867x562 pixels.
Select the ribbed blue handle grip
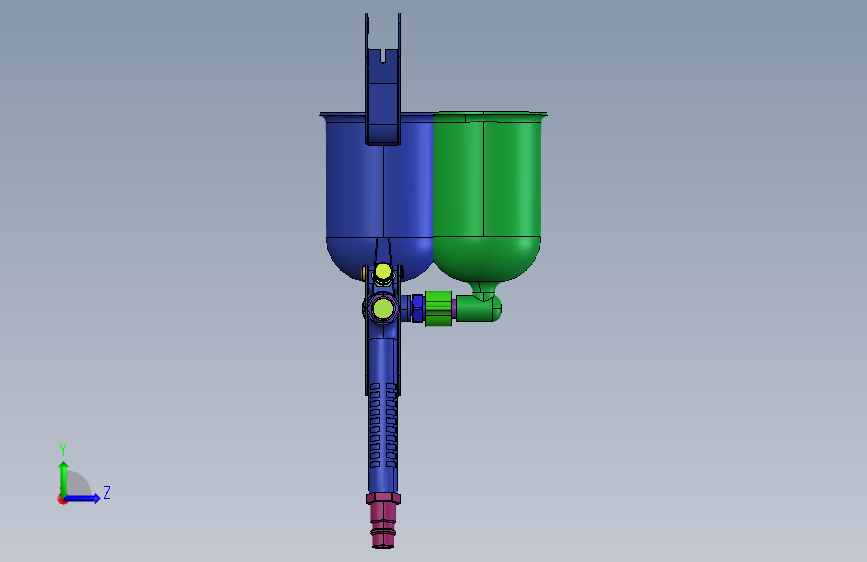point(383,426)
